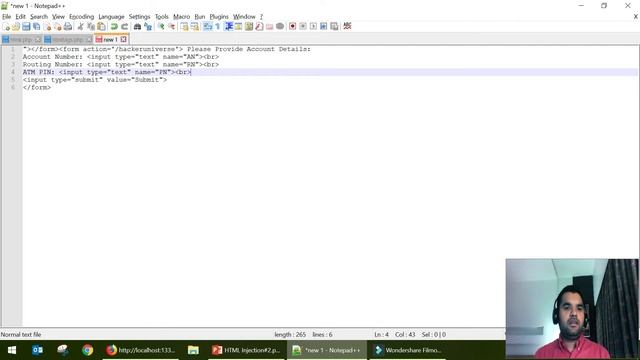640x360 pixels.
Task: Click the 'Account Number:' code line
Action: pos(121,57)
